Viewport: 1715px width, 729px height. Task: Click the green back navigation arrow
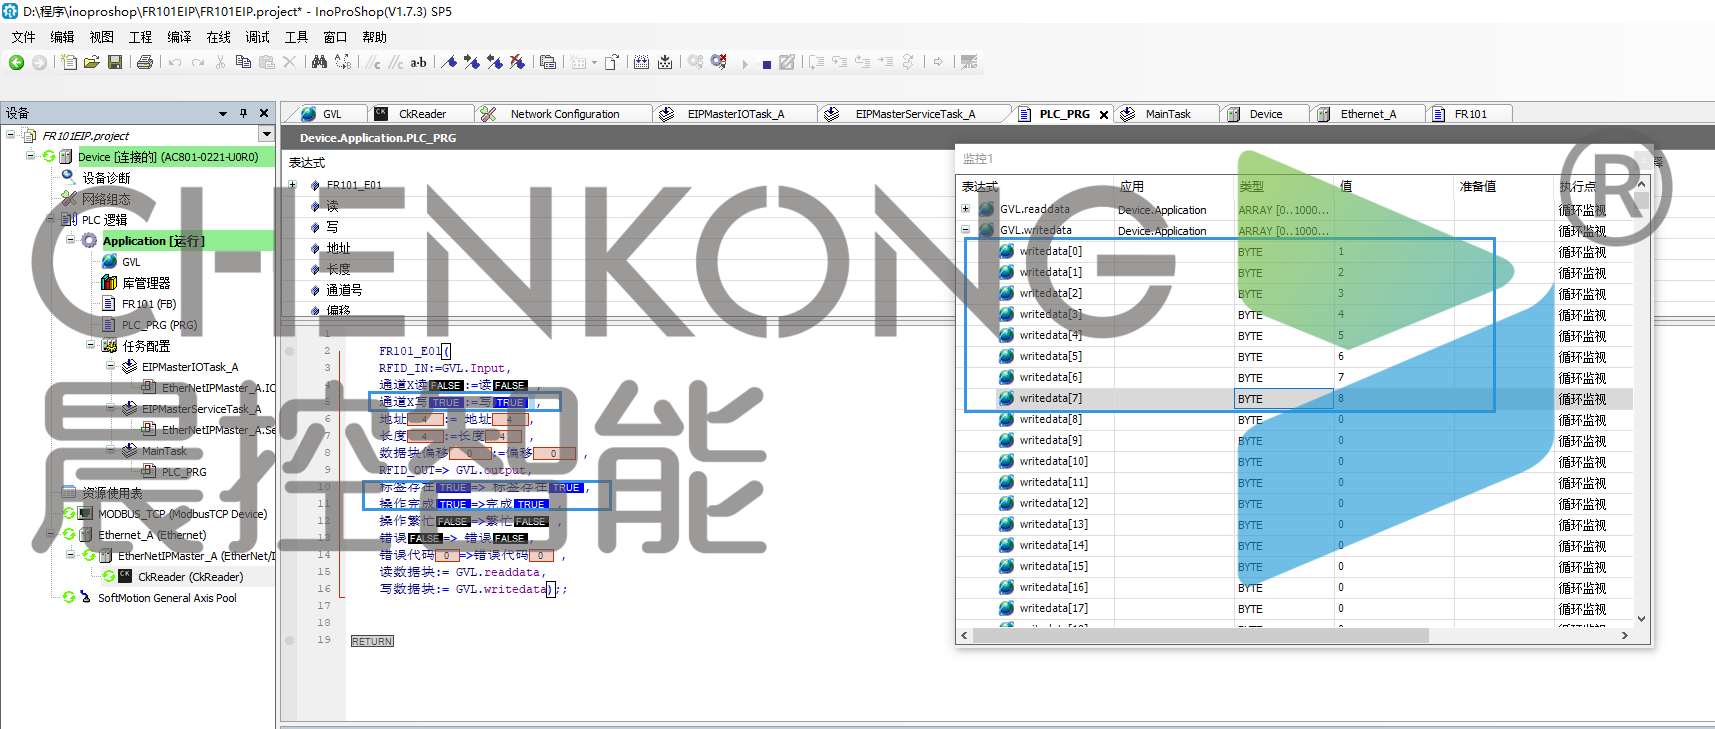[x=16, y=62]
